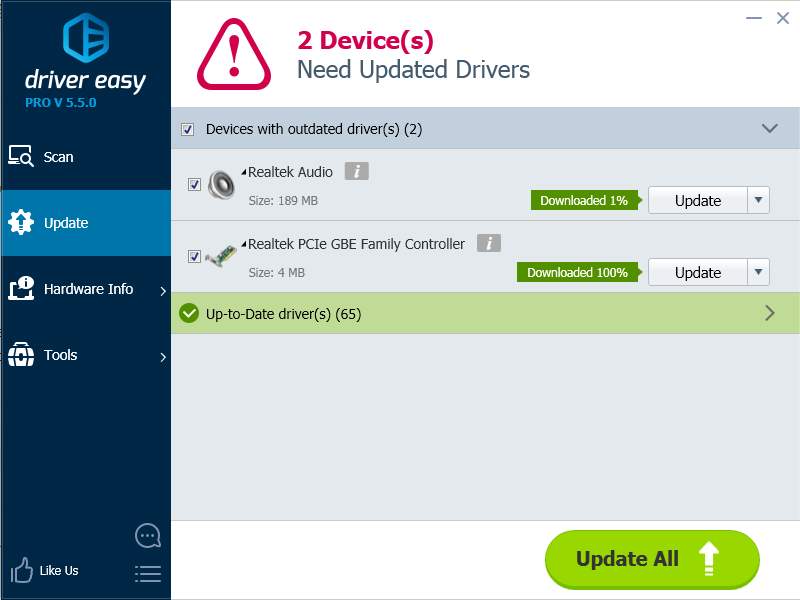Click the Downloaded 100% progress indicator
This screenshot has width=800, height=600.
[579, 272]
